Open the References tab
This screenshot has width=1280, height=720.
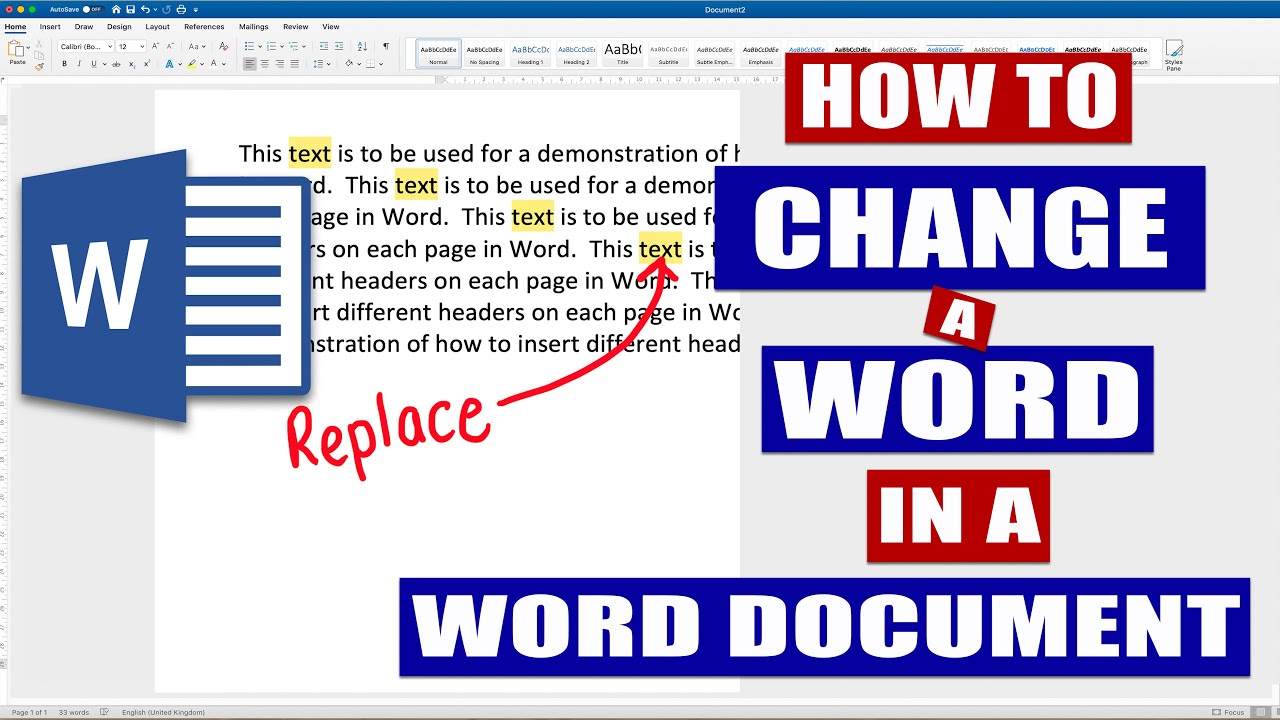204,27
